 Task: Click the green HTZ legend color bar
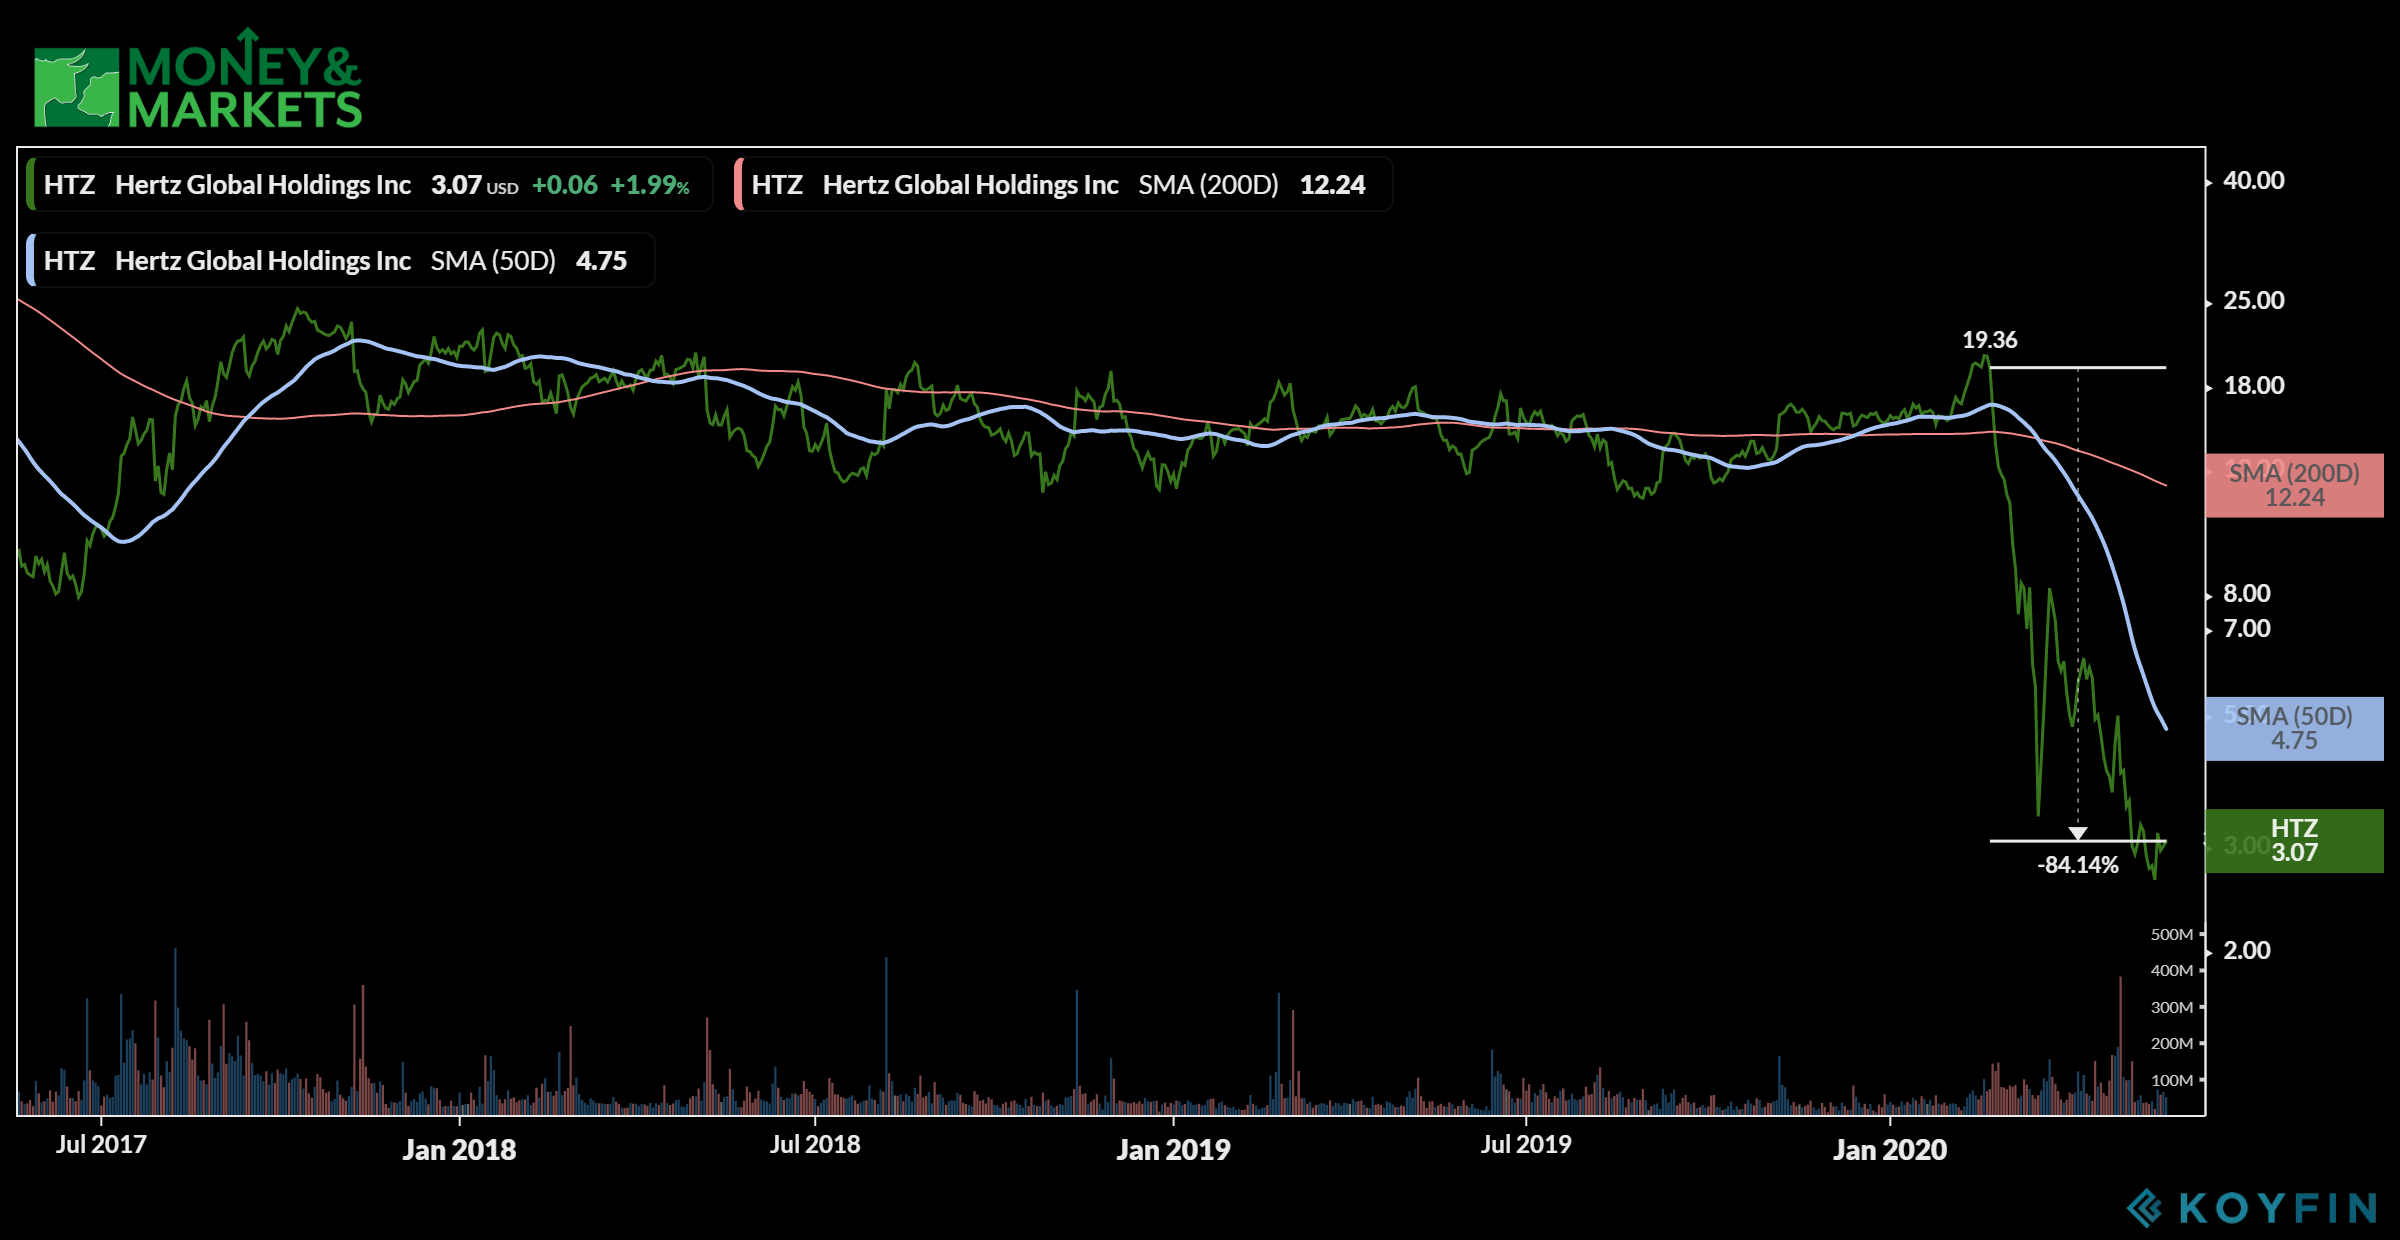[31, 185]
